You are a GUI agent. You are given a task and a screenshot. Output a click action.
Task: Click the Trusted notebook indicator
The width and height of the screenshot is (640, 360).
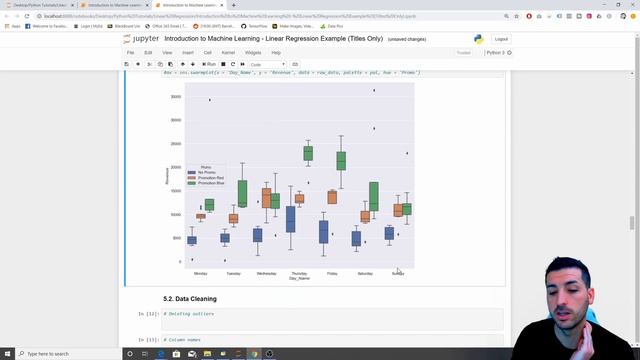[x=464, y=53]
